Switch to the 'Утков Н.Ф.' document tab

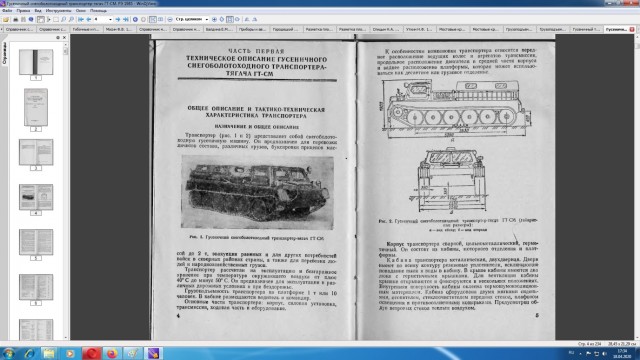(419, 29)
